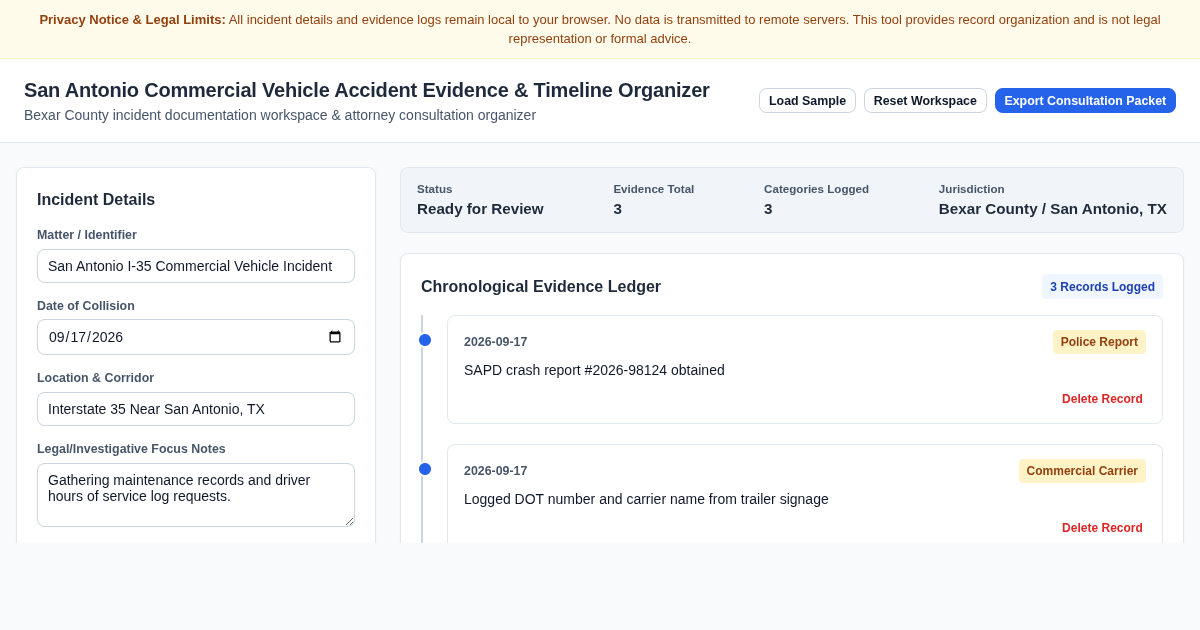Select the timeline dot for the Police Report entry
This screenshot has width=1200, height=630.
click(x=425, y=340)
